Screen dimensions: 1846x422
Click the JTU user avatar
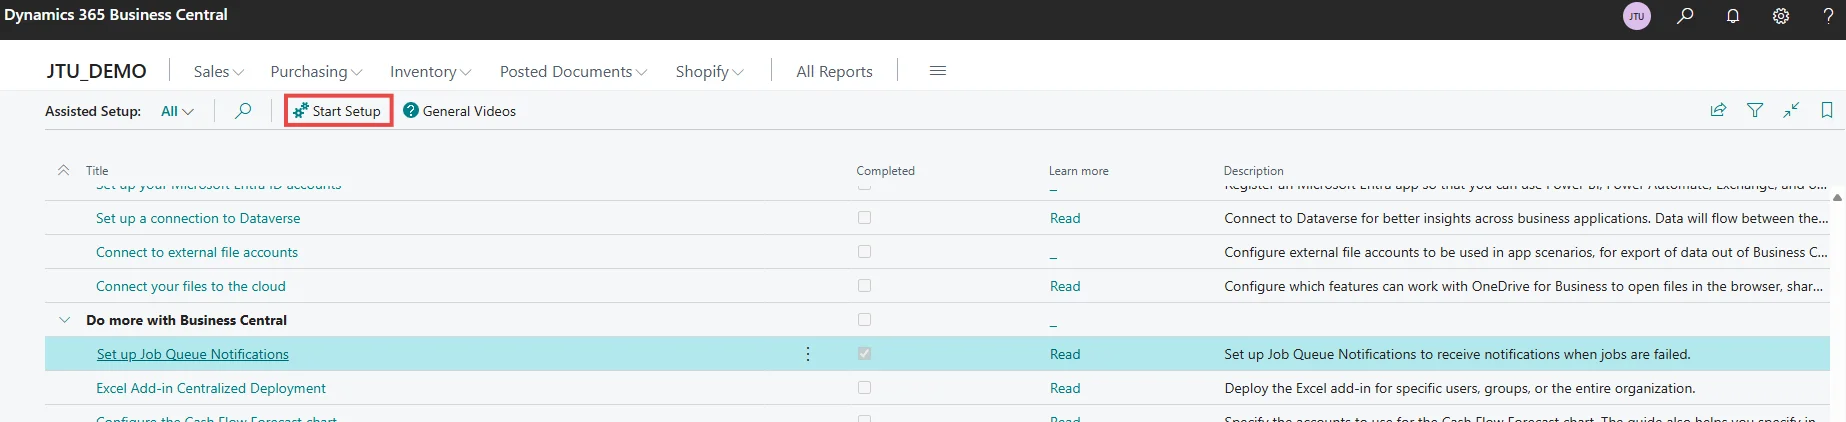pyautogui.click(x=1637, y=16)
